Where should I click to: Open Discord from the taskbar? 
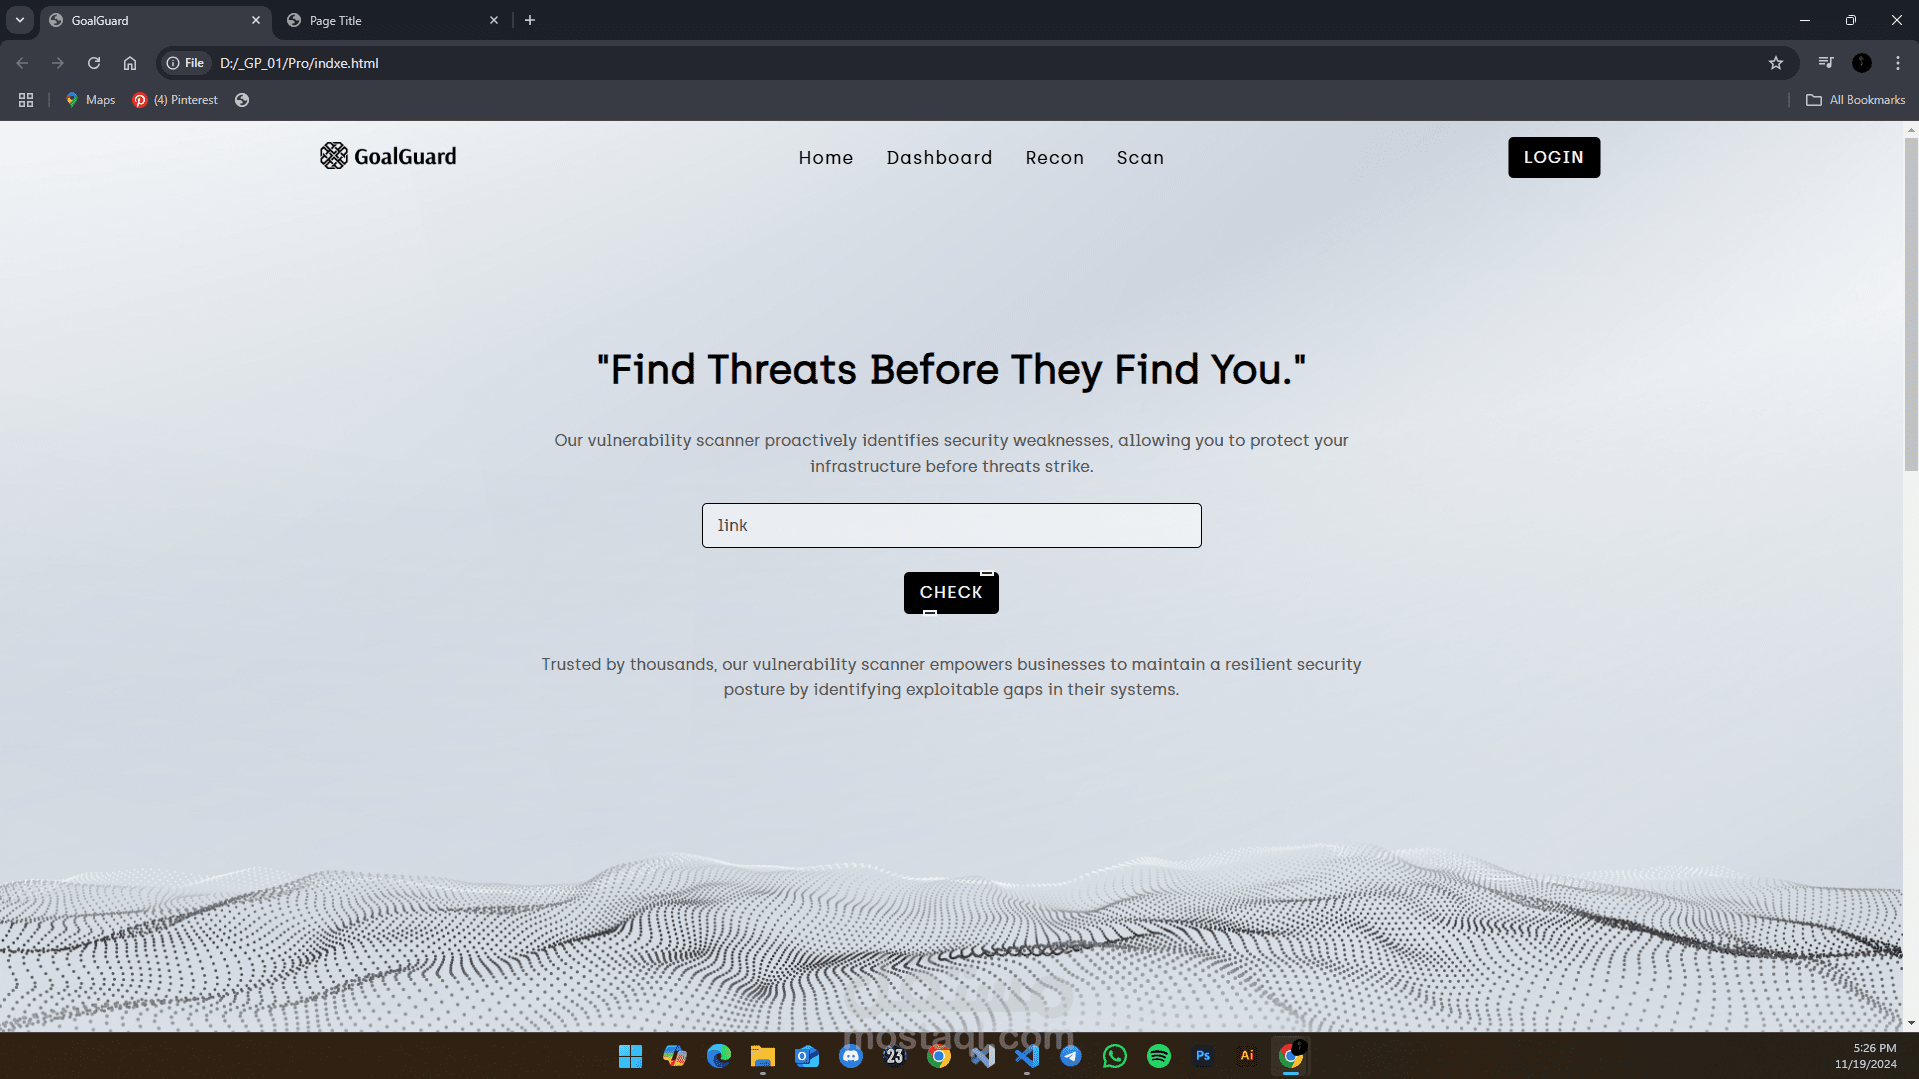[x=851, y=1056]
